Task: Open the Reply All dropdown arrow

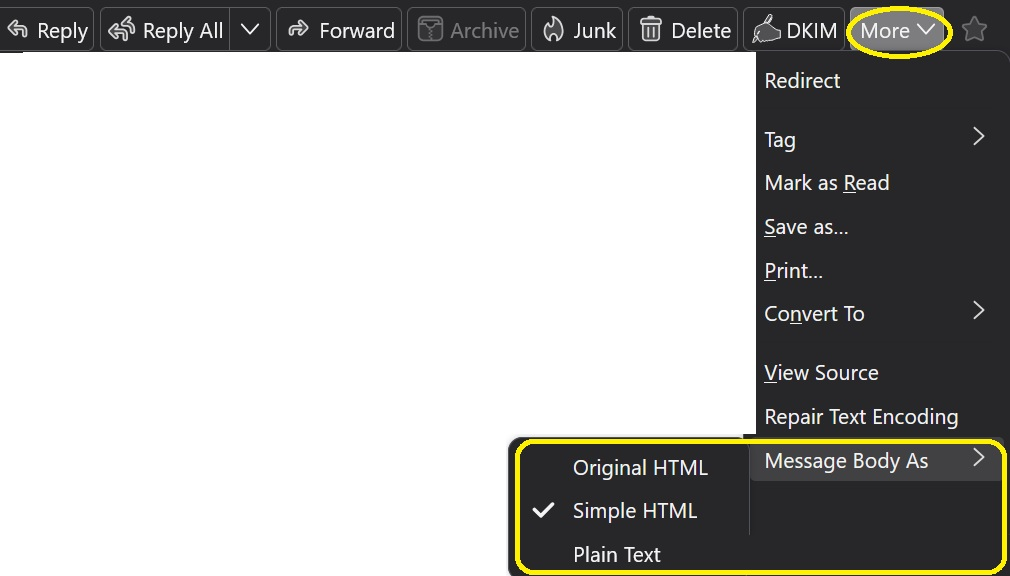Action: (x=250, y=30)
